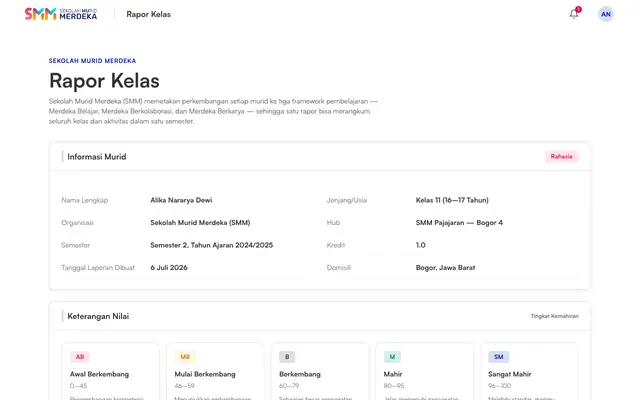Click the hub SMM Pajajaran — Bogor 4
640x400 pixels.
[459, 222]
